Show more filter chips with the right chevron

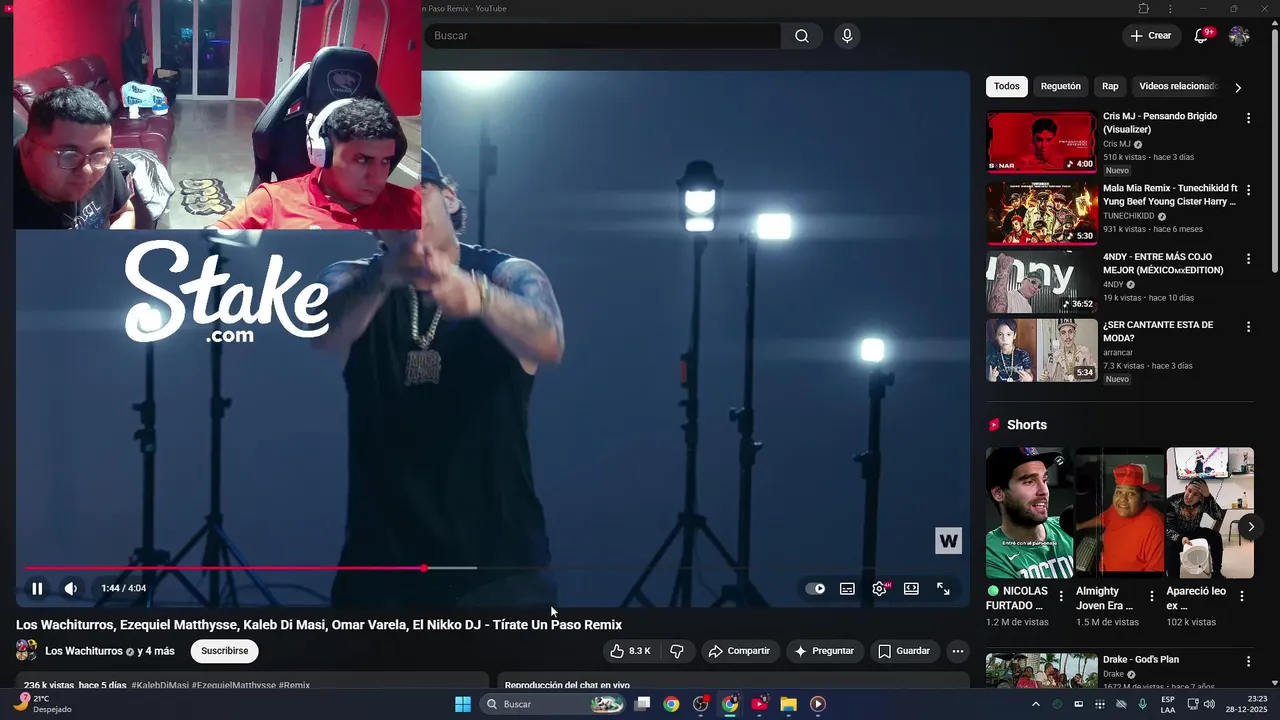(1238, 88)
